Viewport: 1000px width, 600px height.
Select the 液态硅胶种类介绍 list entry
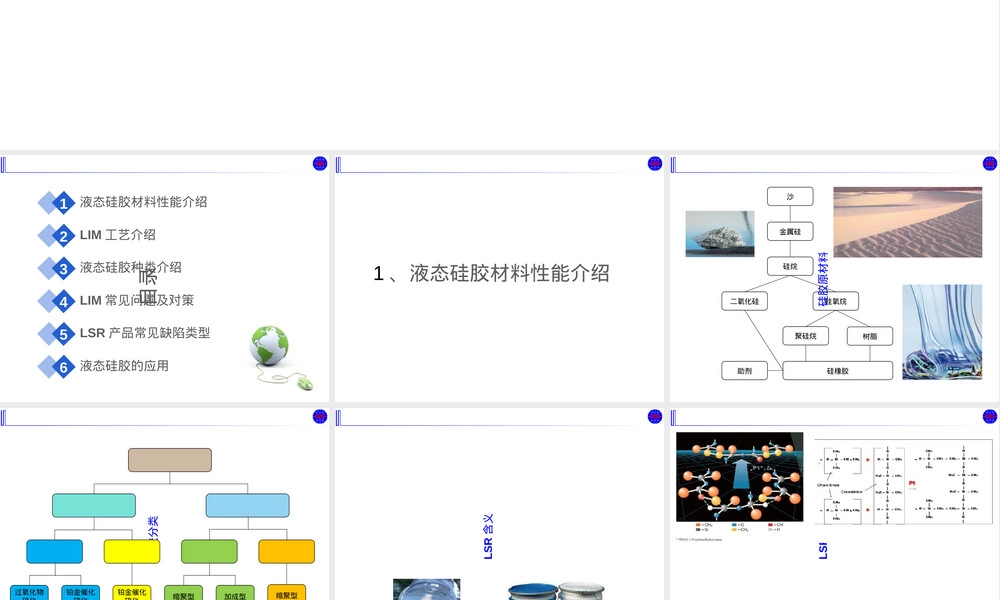tap(131, 268)
